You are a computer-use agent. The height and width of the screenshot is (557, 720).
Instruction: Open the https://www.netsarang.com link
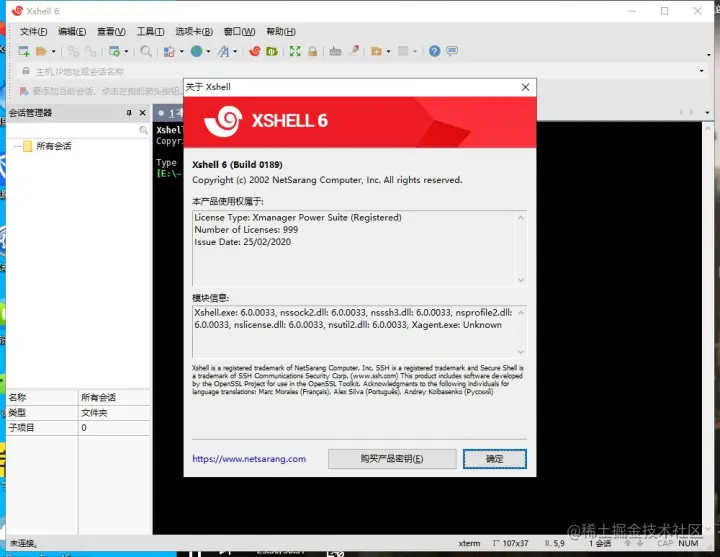(249, 459)
